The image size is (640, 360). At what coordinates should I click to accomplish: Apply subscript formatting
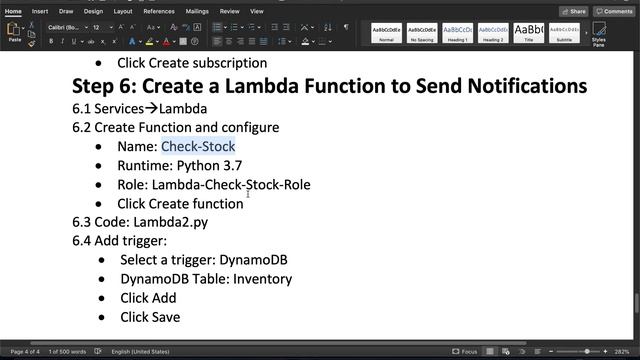pos(103,42)
